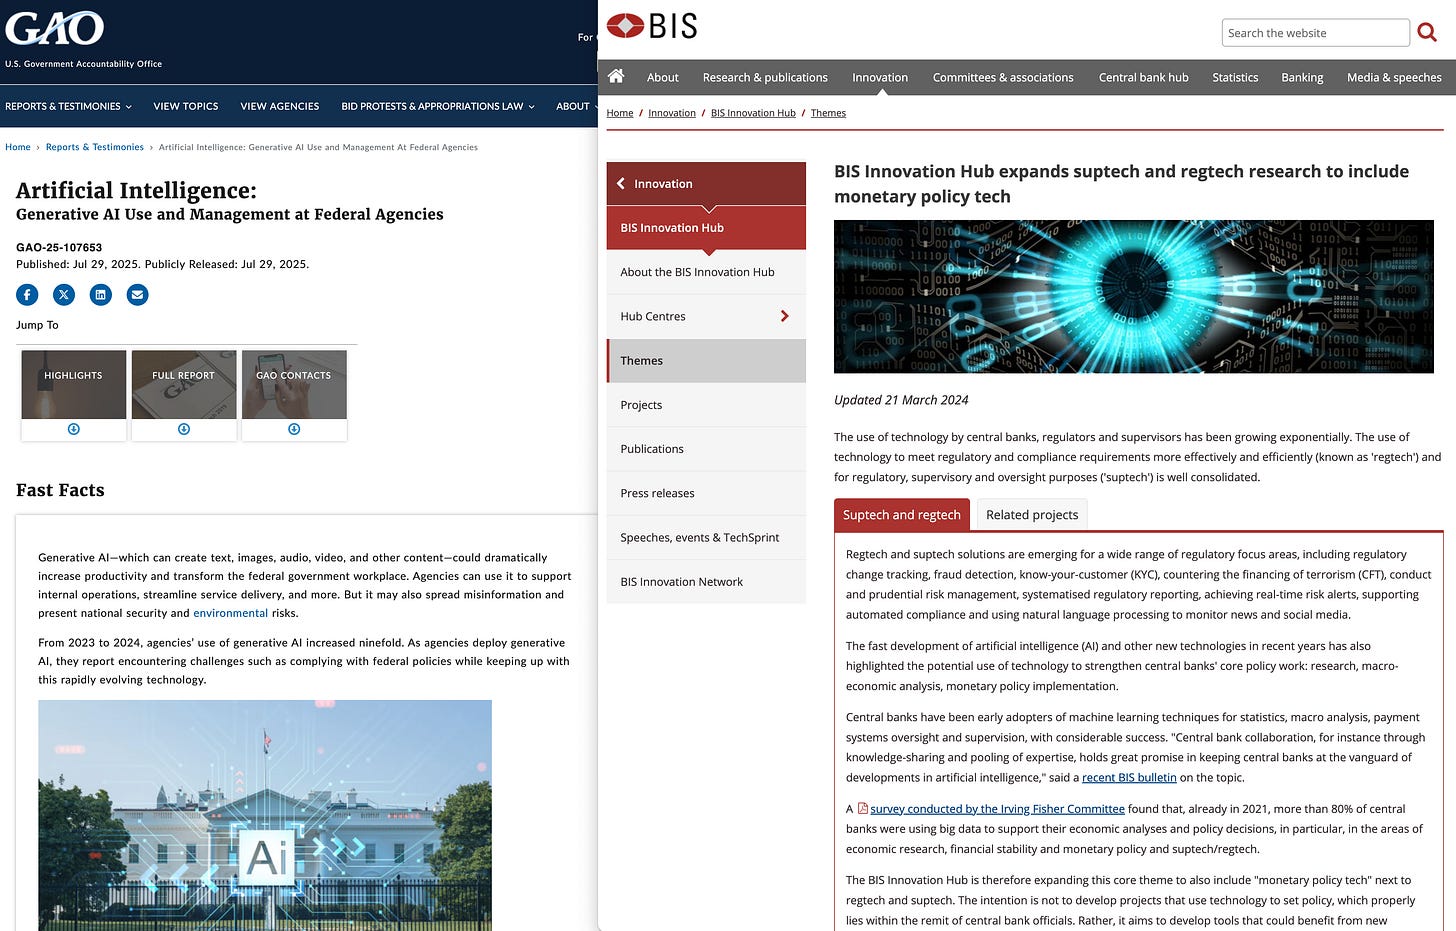
Task: Open Research & publications BIS menu
Action: coord(765,77)
